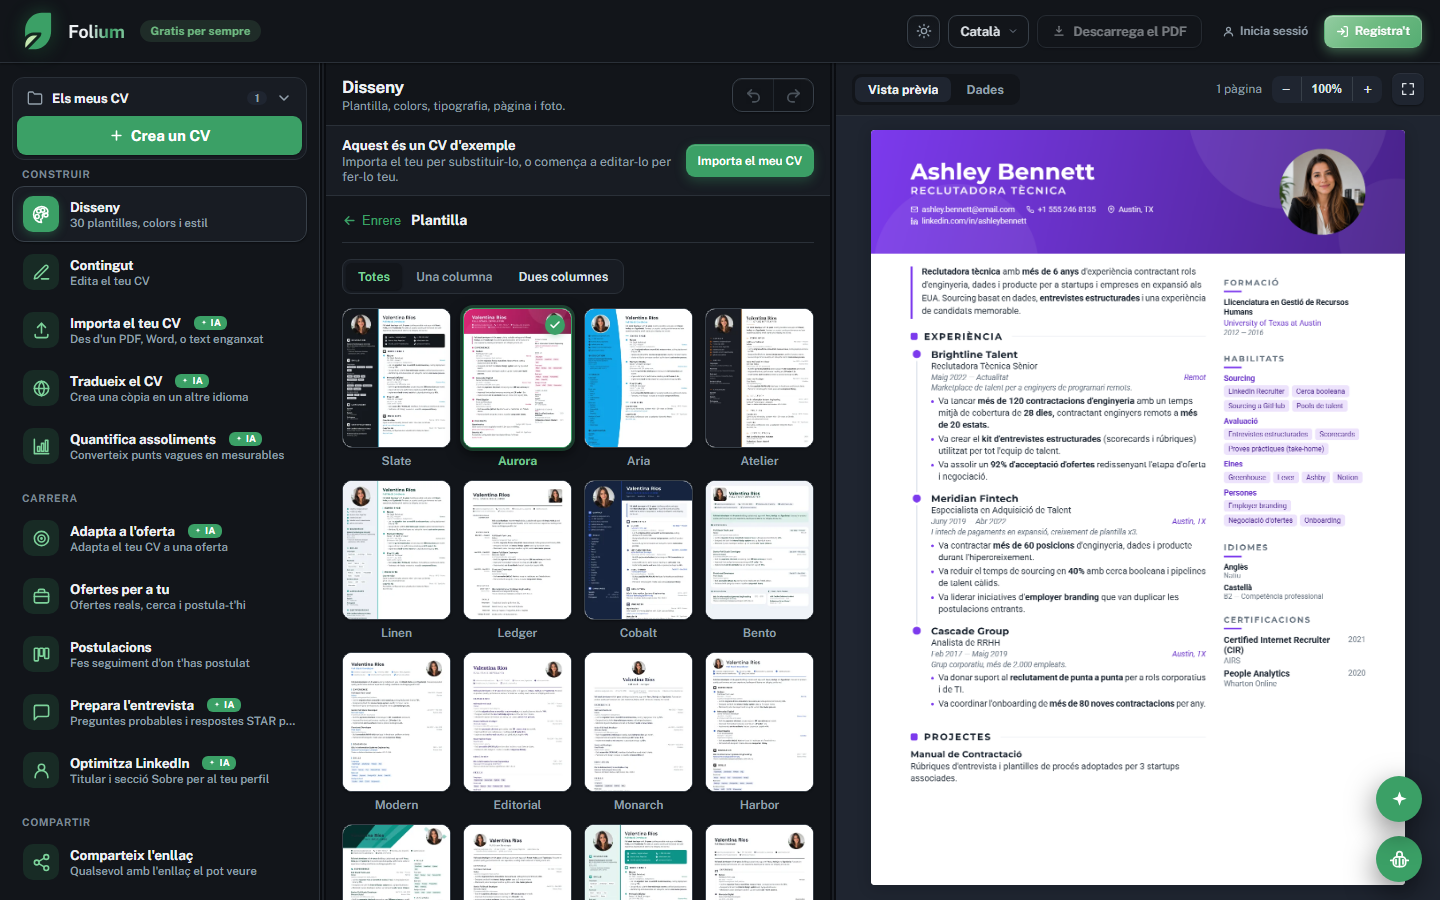Click the LinkedIn icon in CV header
Viewport: 1440px width, 900px height.
914,221
